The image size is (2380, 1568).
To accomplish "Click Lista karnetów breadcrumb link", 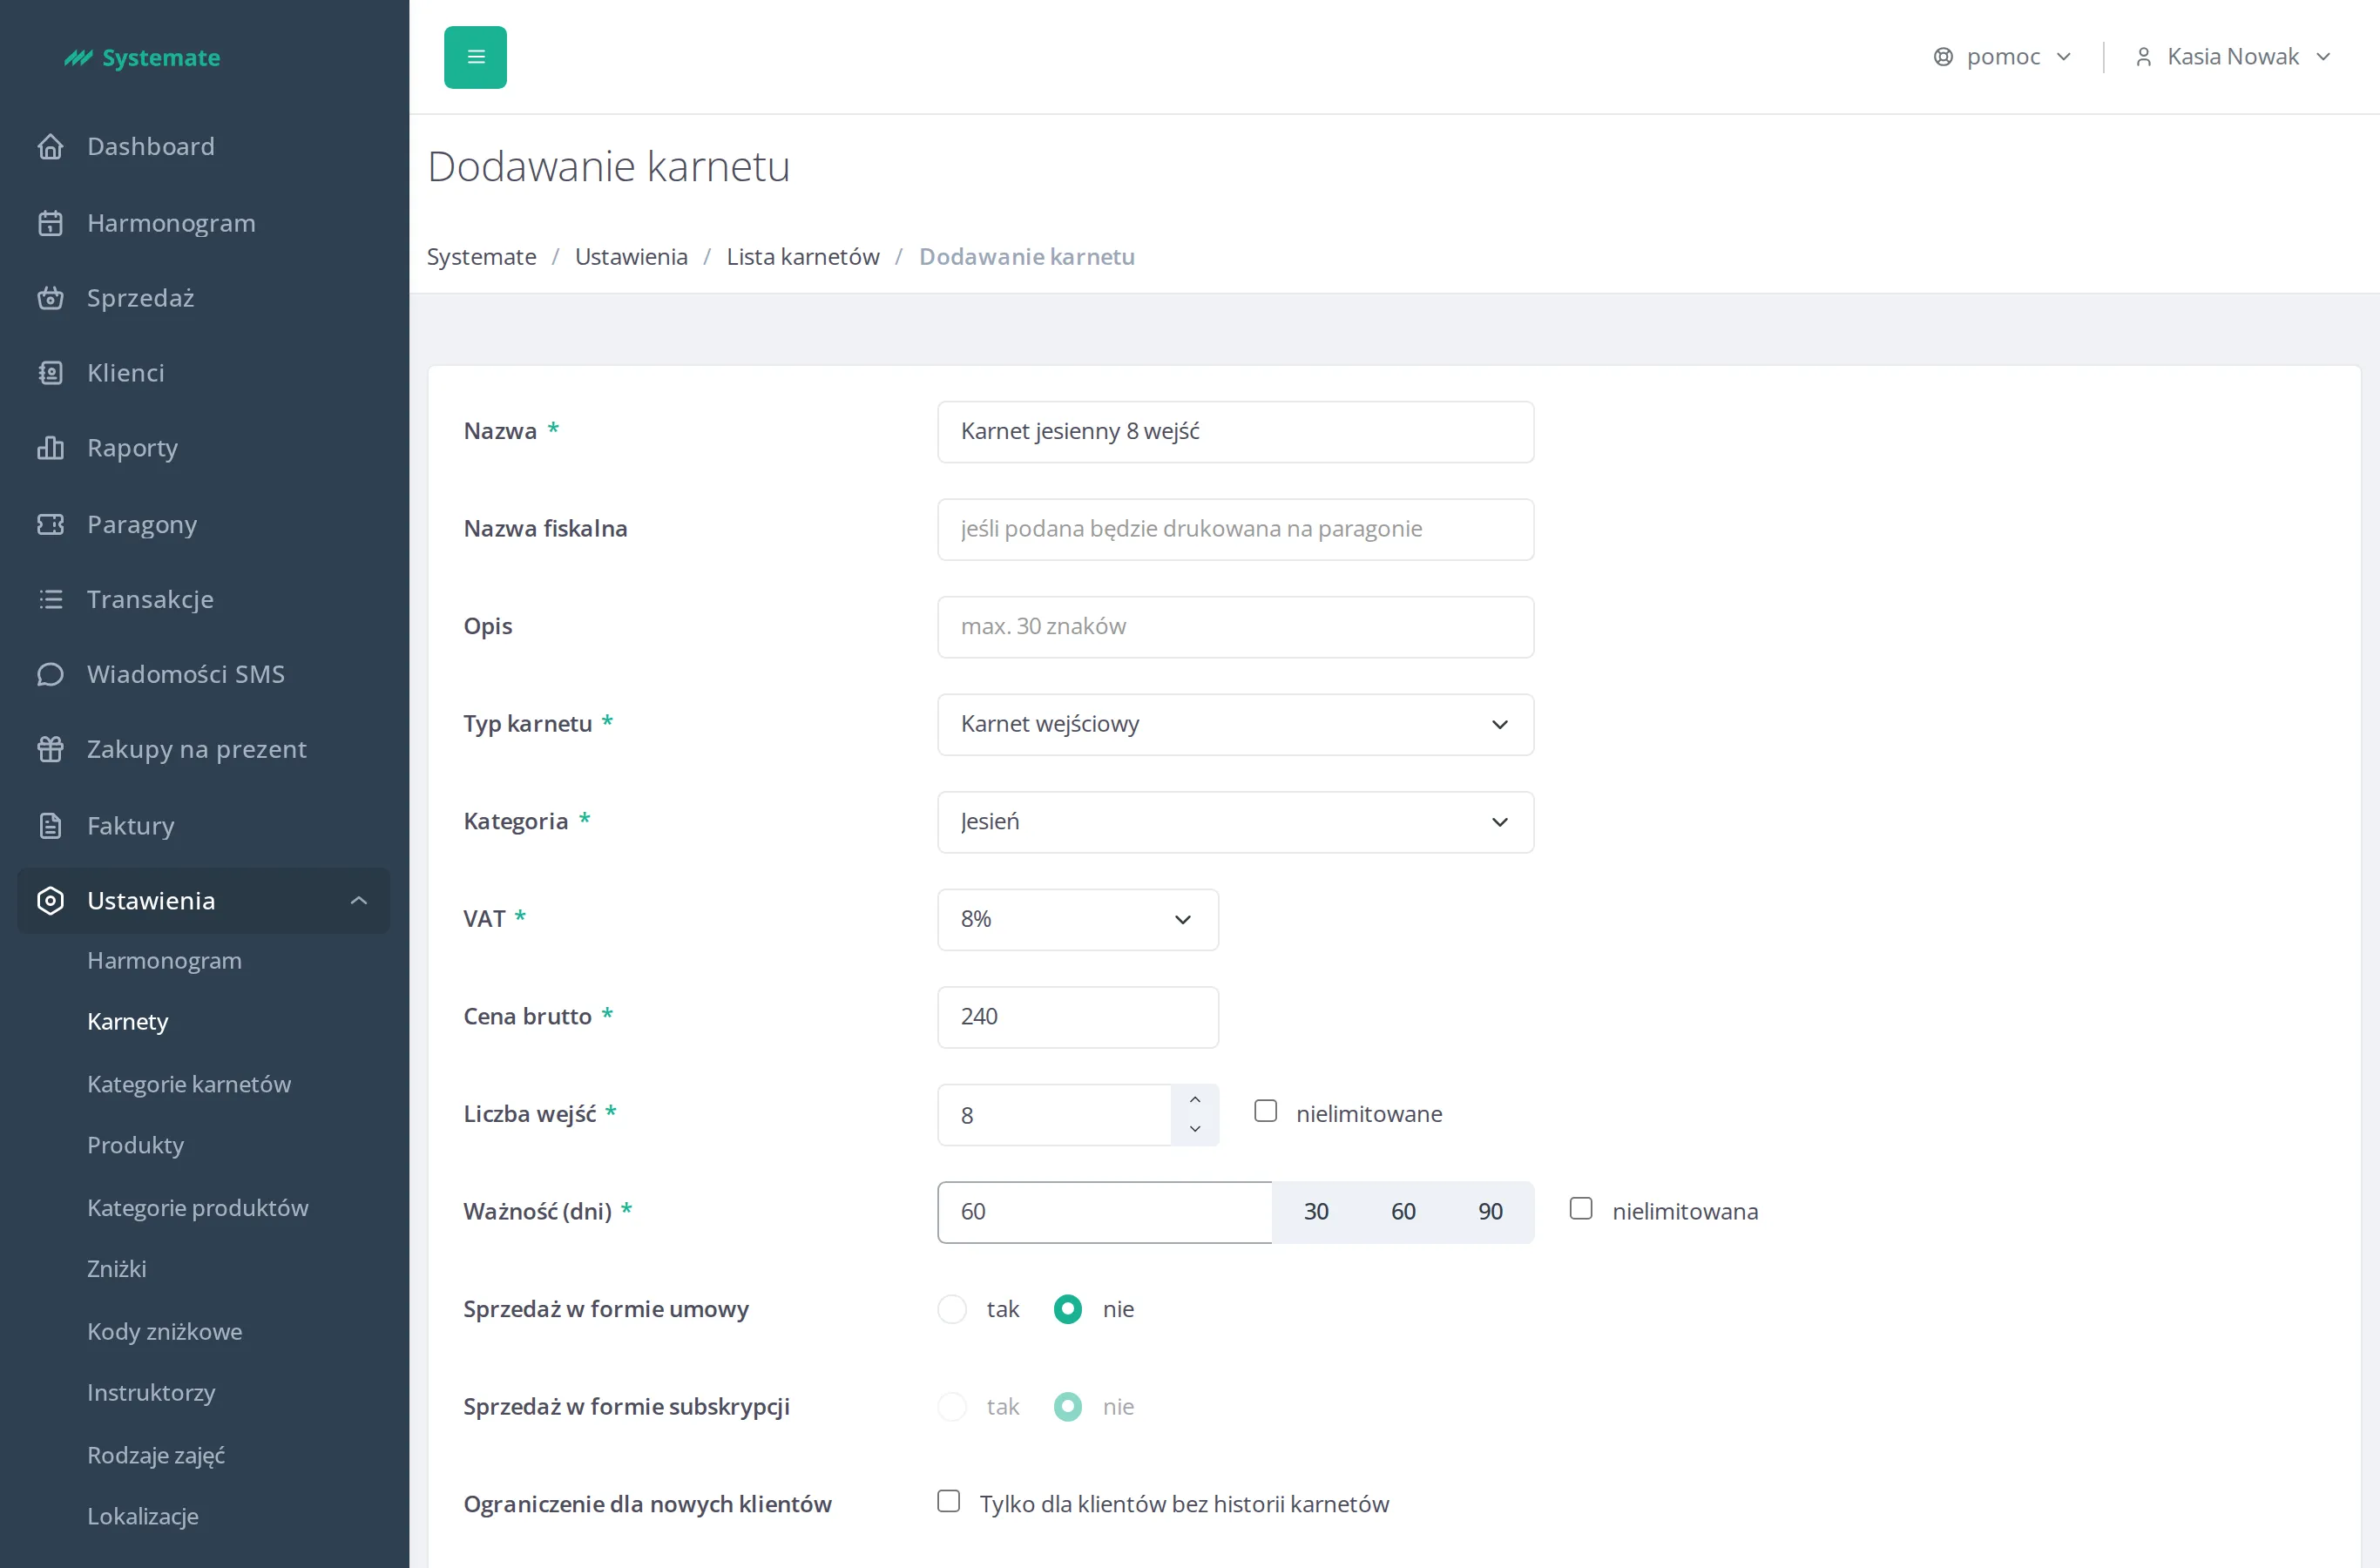I will point(803,257).
